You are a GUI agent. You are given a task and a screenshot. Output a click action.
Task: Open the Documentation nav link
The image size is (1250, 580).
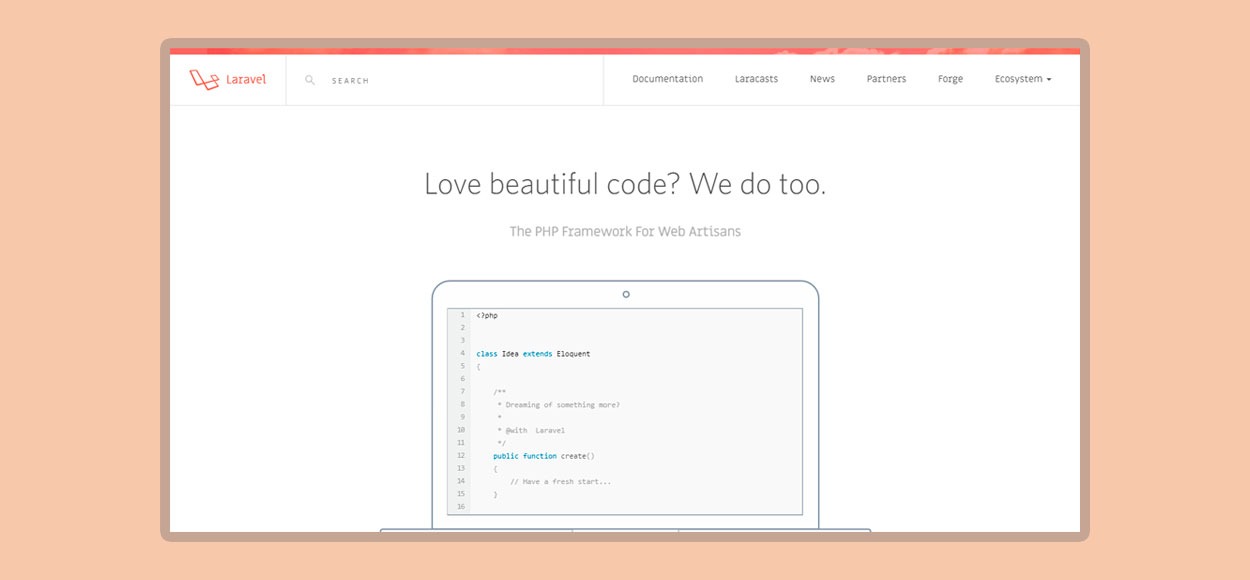[668, 79]
